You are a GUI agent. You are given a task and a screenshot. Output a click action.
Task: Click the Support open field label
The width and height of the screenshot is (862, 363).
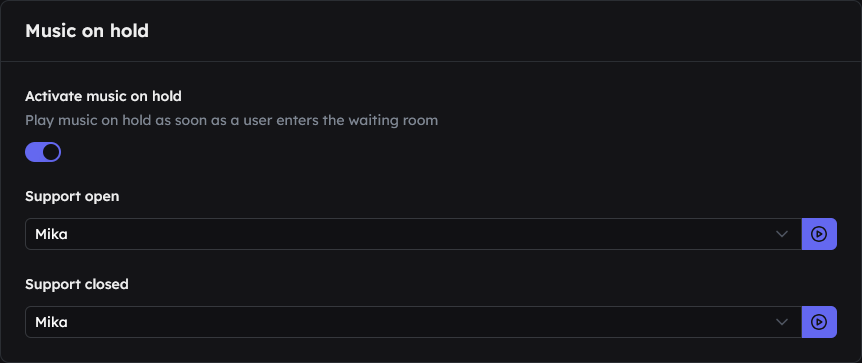point(72,196)
